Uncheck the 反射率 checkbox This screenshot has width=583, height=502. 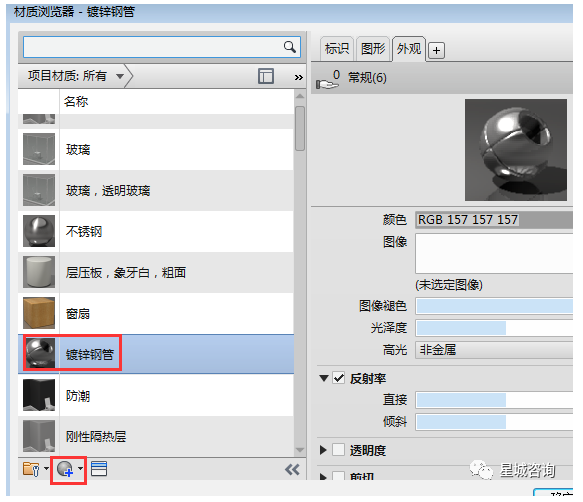point(339,378)
